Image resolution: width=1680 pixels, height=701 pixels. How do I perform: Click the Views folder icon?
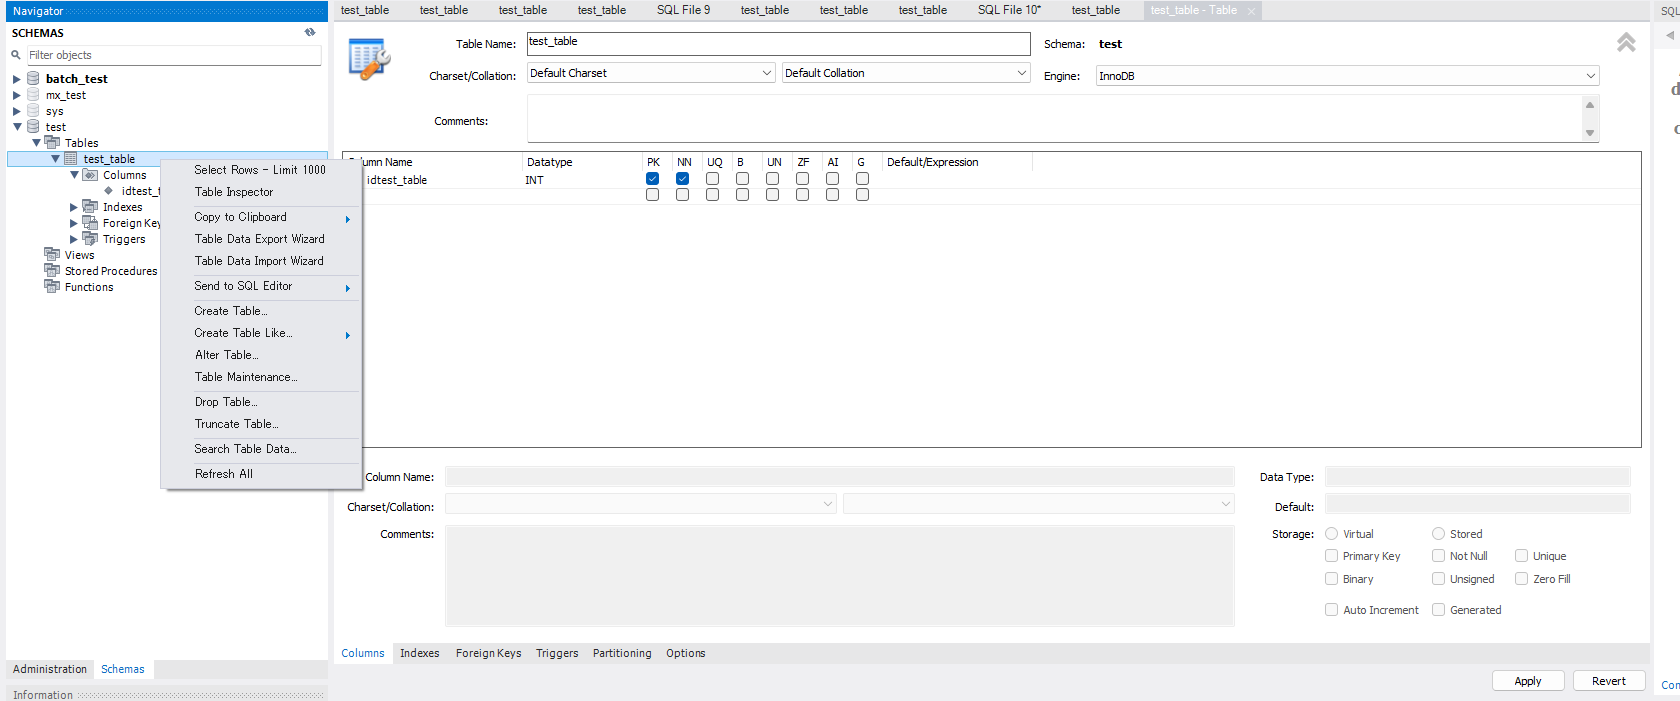(52, 254)
